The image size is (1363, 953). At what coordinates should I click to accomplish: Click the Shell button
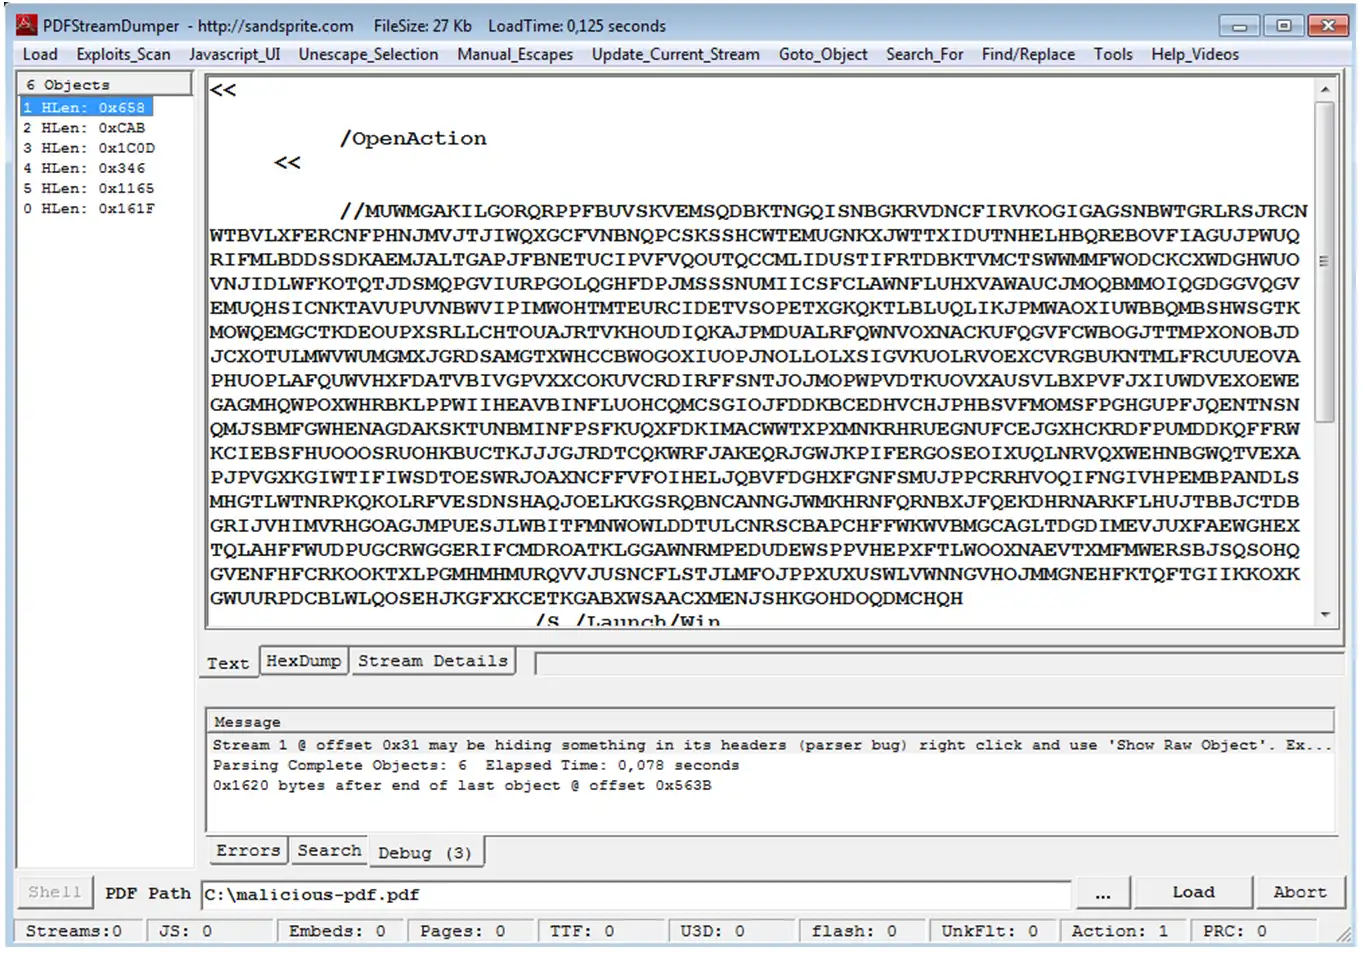coord(55,892)
